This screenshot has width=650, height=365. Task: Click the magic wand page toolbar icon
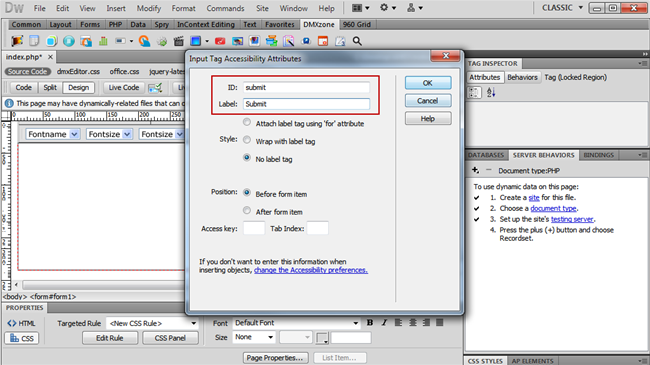289,41
